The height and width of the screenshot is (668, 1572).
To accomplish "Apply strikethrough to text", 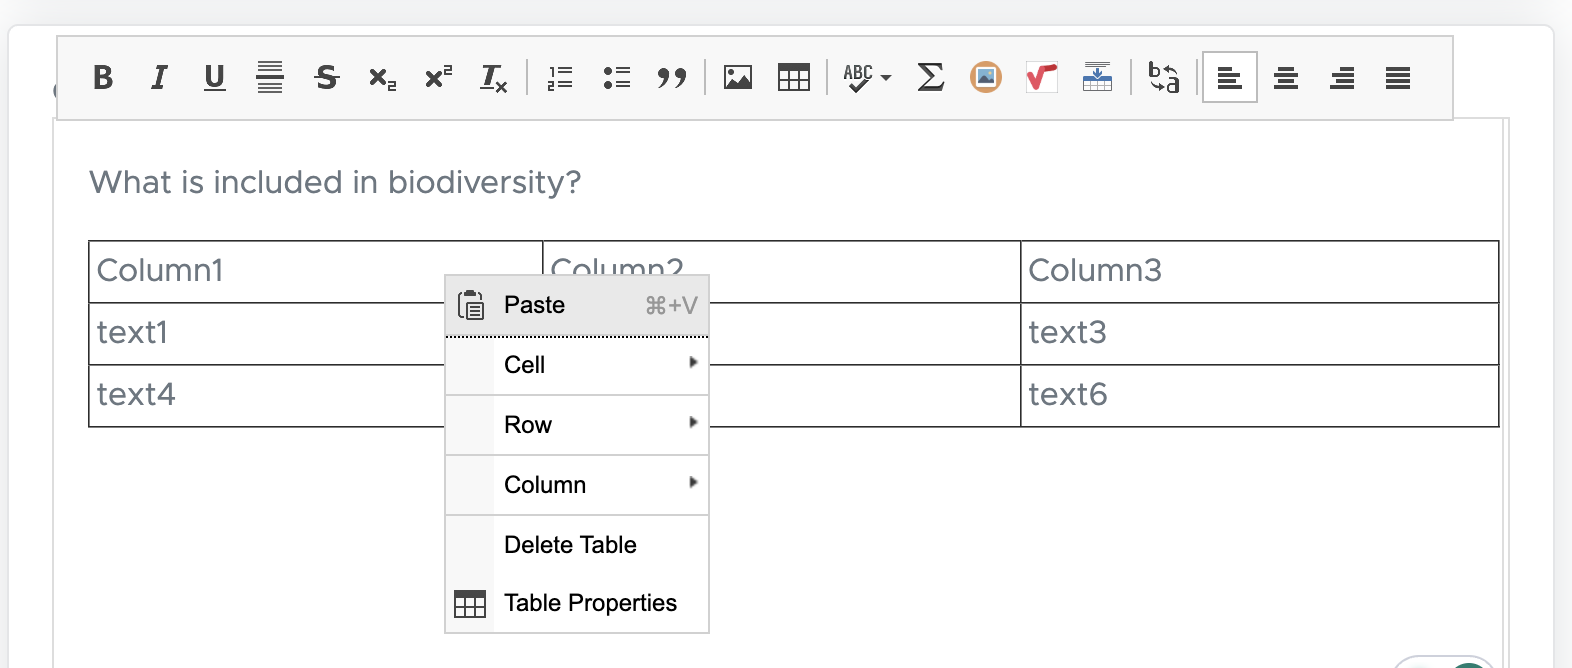I will [326, 77].
